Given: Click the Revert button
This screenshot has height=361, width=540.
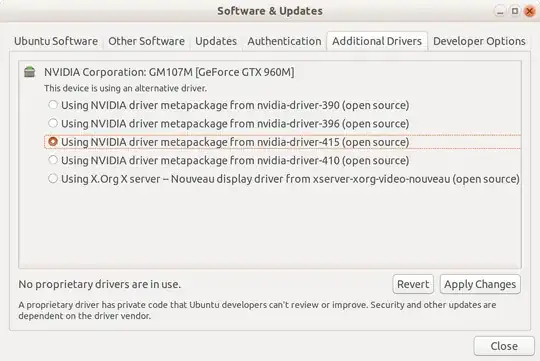Looking at the screenshot, I should coord(413,284).
